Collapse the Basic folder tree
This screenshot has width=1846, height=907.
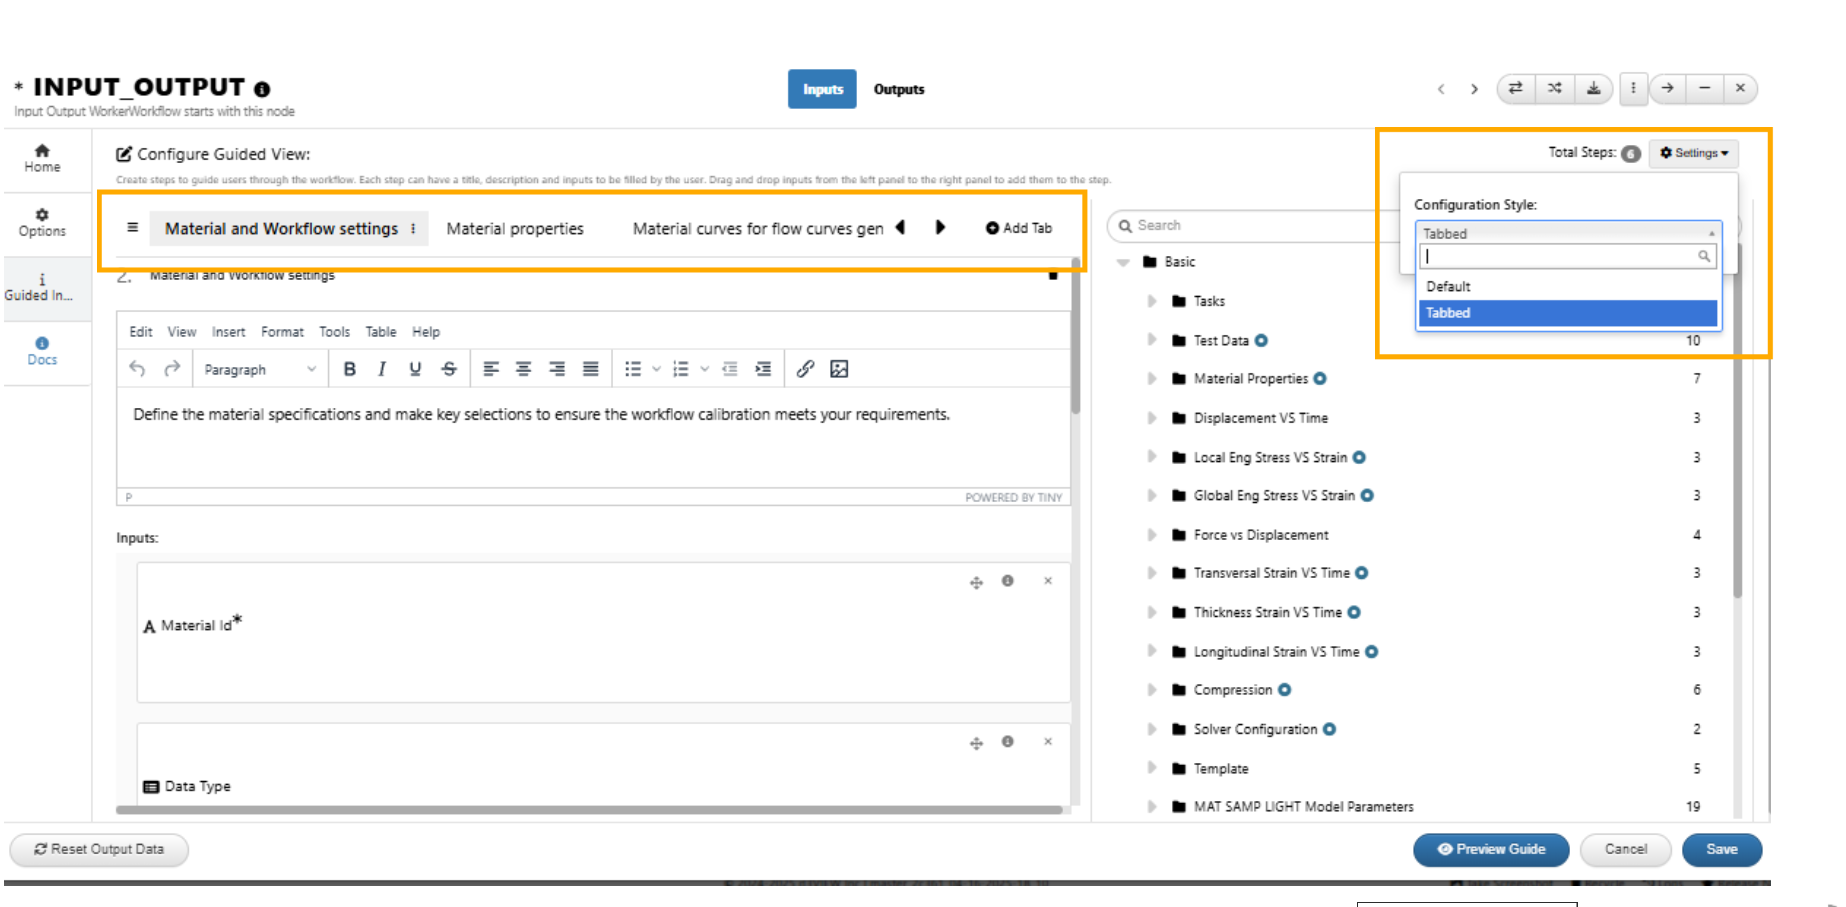pyautogui.click(x=1124, y=262)
